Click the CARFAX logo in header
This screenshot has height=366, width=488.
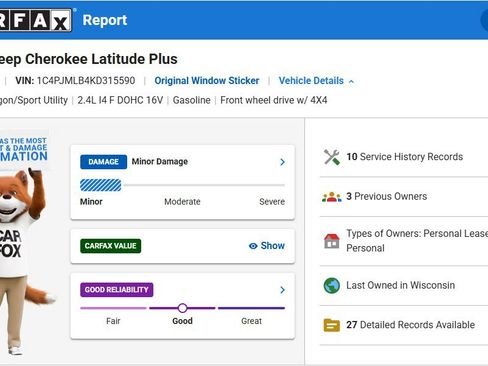coord(35,20)
